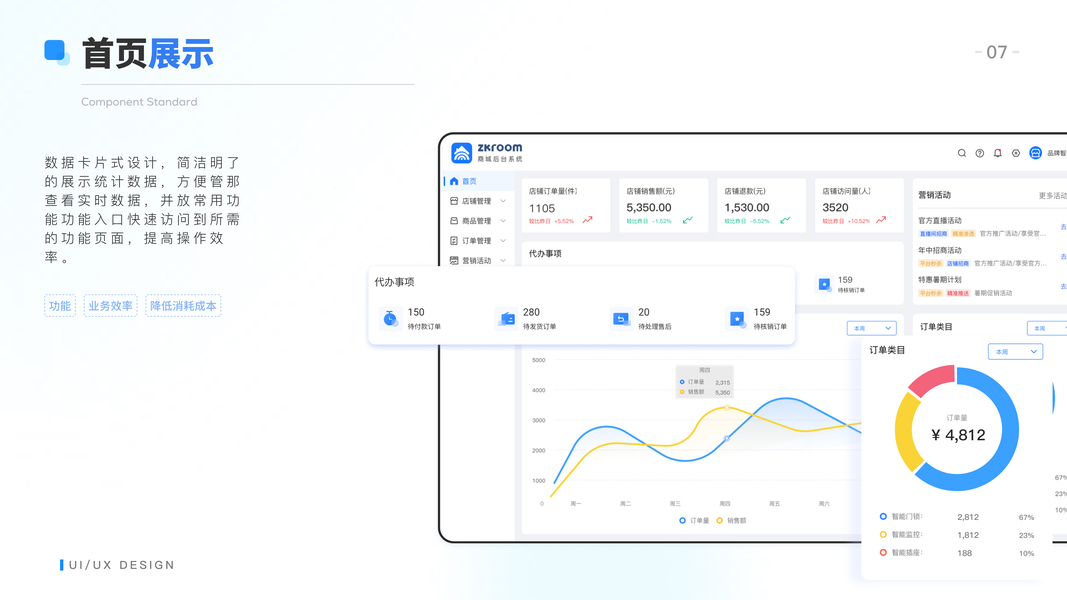Open the 特惠暑期计划 entry
1067x600 pixels.
pyautogui.click(x=940, y=280)
